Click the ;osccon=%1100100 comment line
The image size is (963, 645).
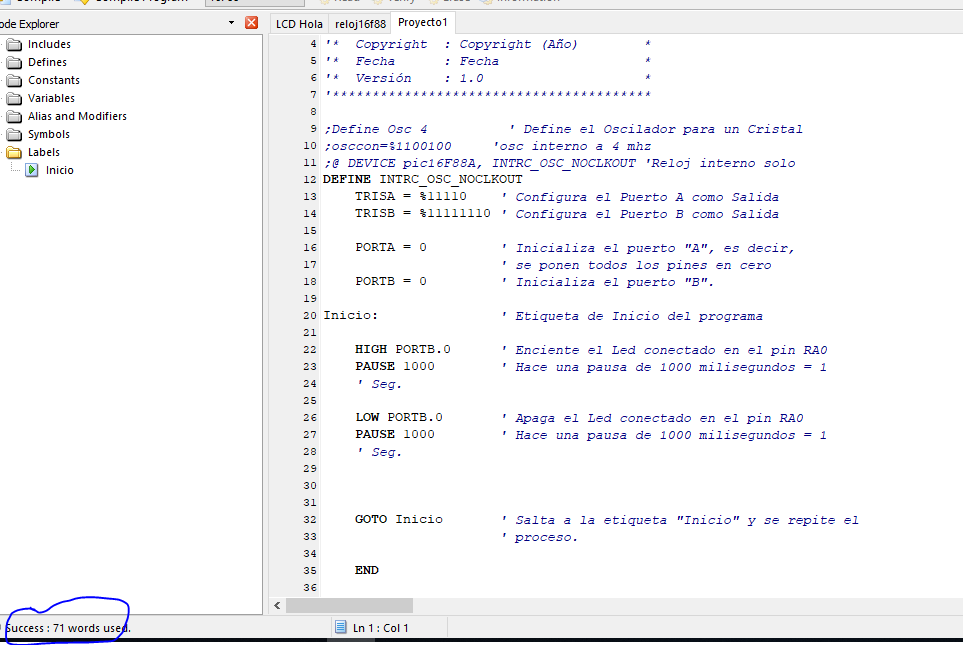[388, 146]
